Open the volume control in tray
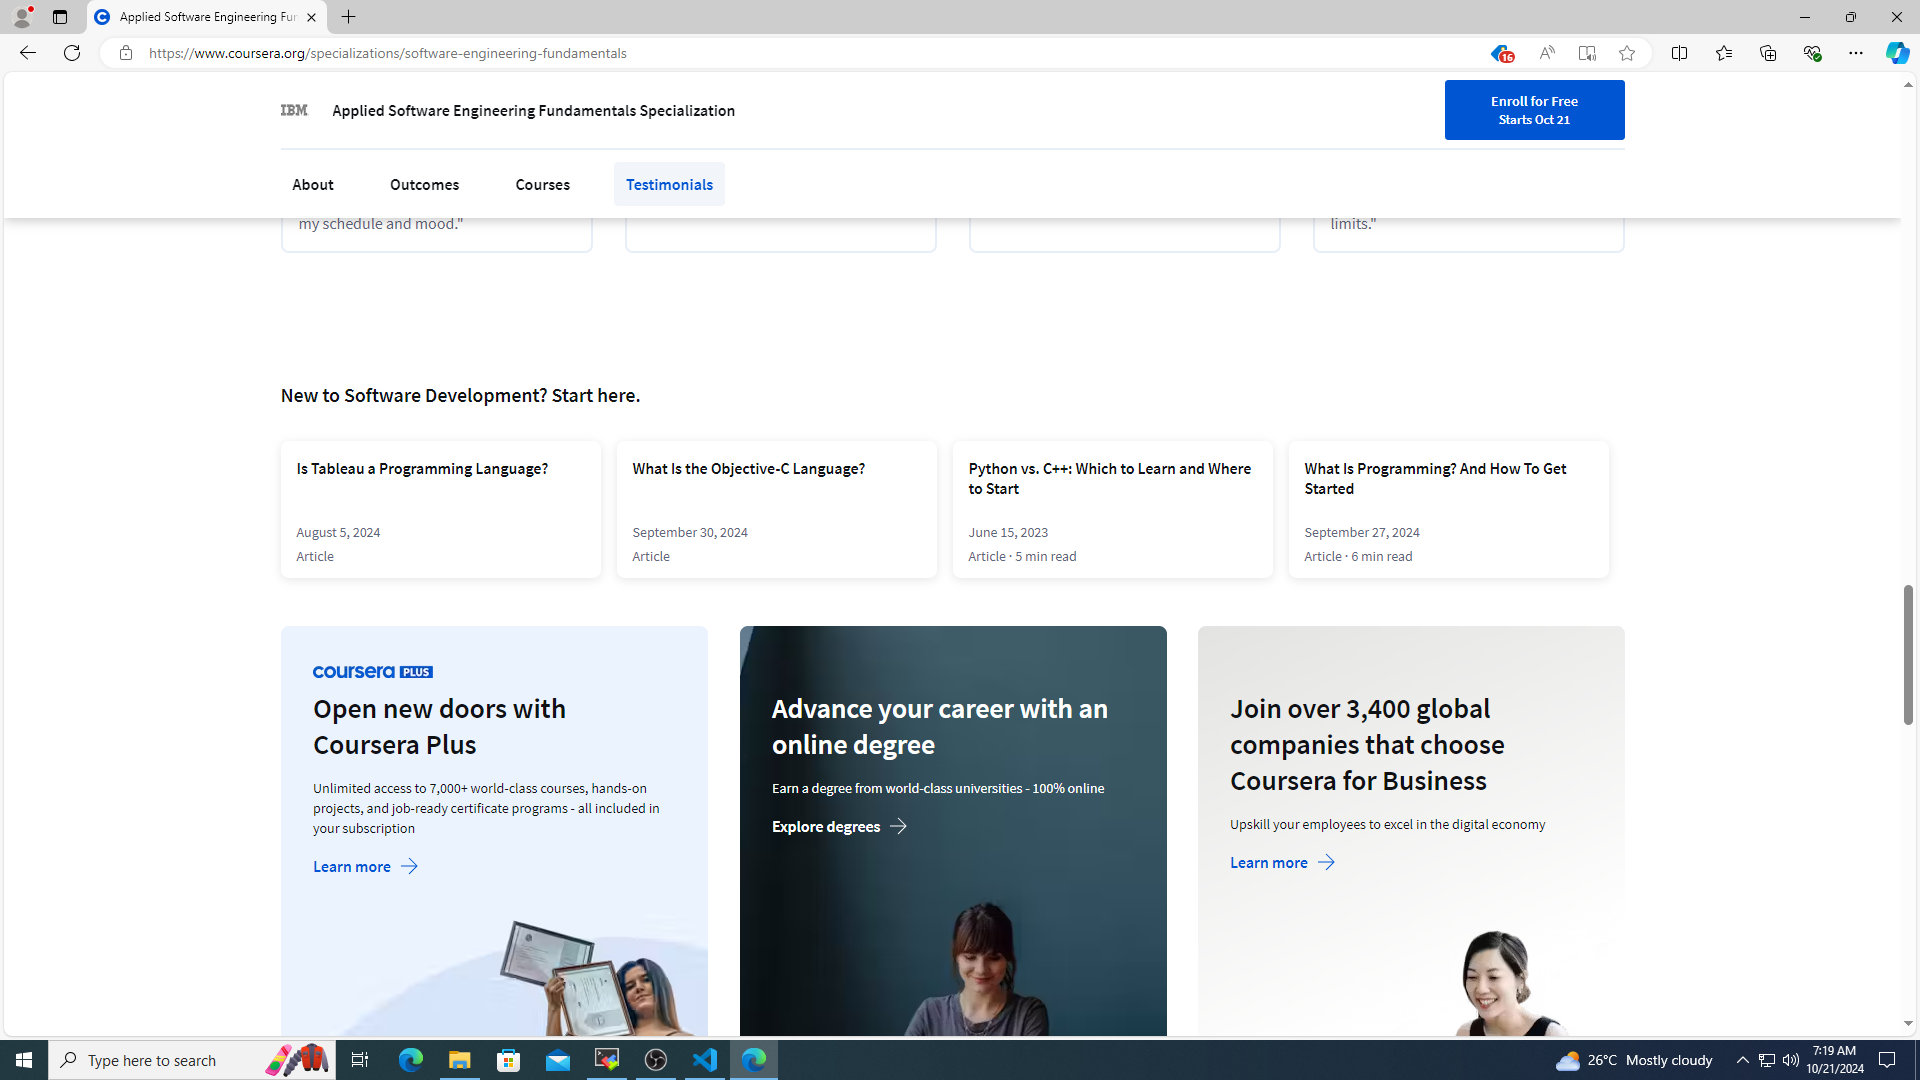This screenshot has width=1920, height=1080. pyautogui.click(x=1791, y=1060)
